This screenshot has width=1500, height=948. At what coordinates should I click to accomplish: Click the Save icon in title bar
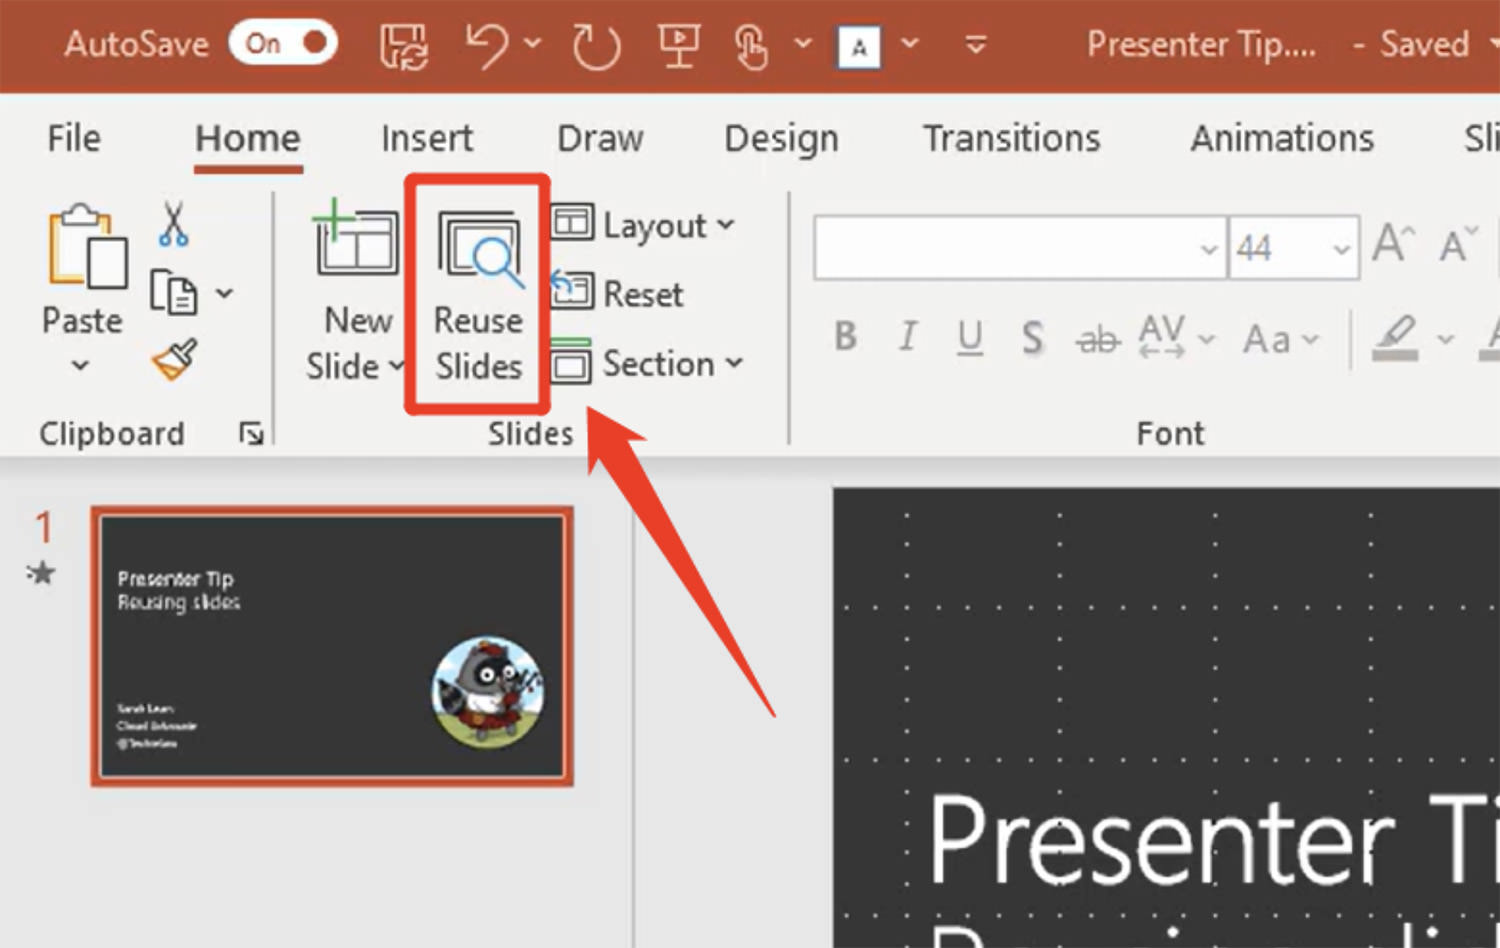click(404, 46)
